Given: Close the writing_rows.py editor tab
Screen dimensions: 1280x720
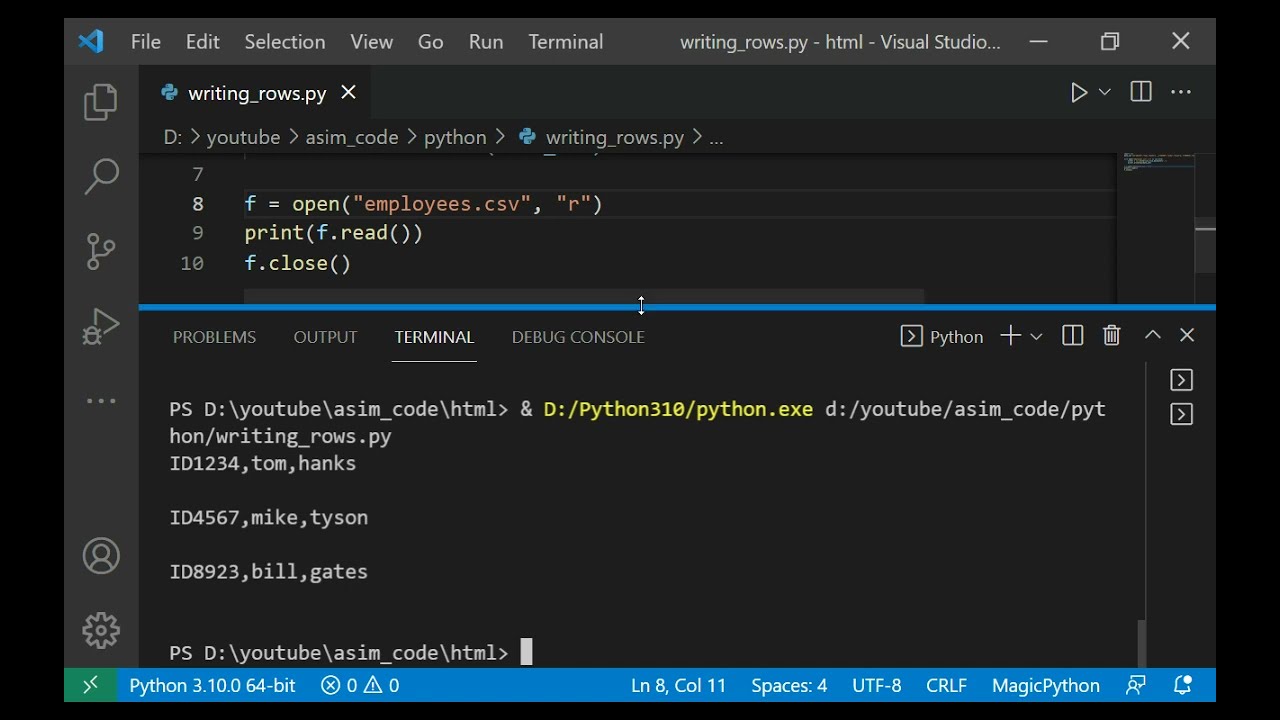Looking at the screenshot, I should coord(348,92).
